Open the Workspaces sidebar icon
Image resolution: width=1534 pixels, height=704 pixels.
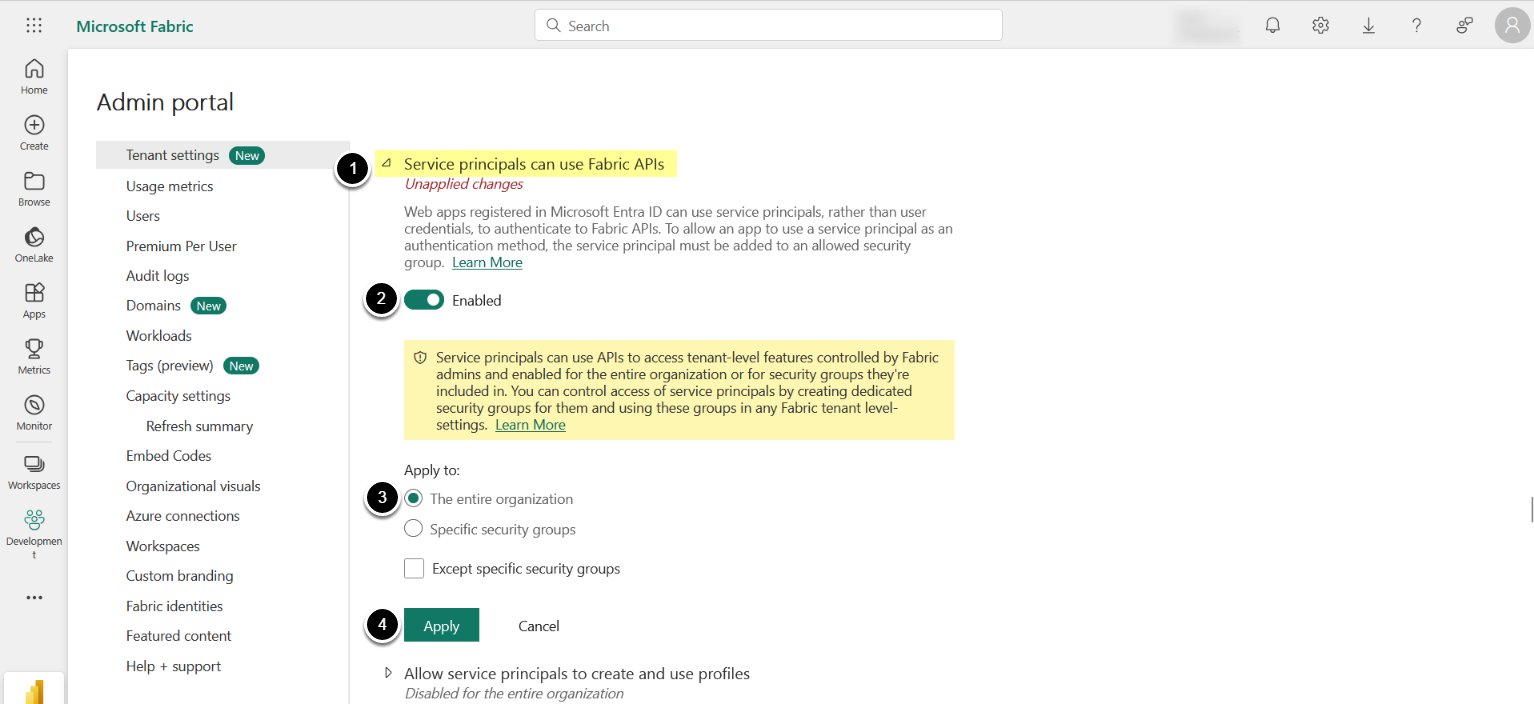coord(34,464)
